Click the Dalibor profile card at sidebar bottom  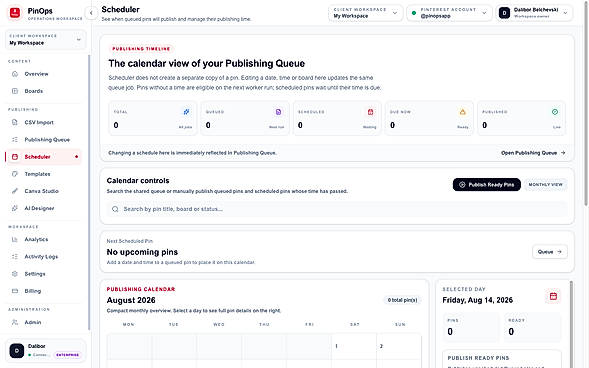[45, 350]
